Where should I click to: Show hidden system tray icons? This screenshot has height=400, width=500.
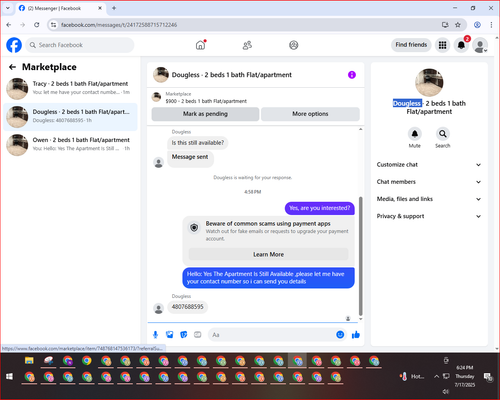click(436, 377)
